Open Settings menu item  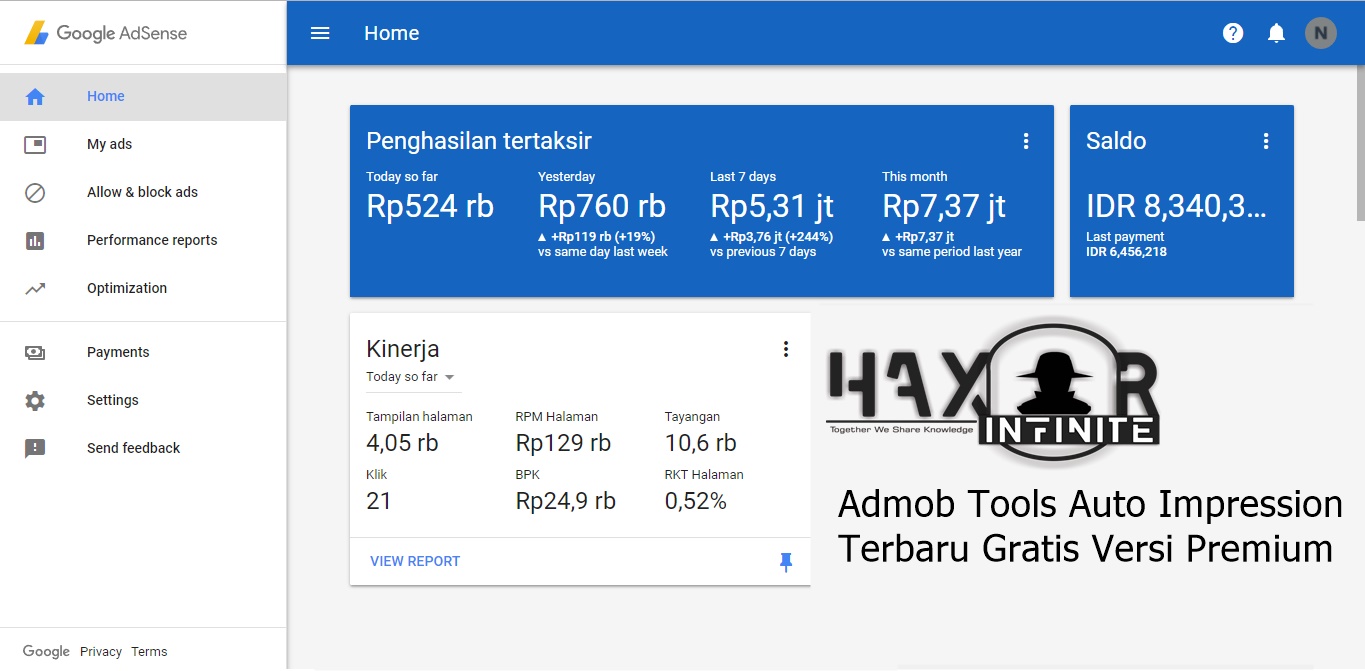(x=143, y=401)
